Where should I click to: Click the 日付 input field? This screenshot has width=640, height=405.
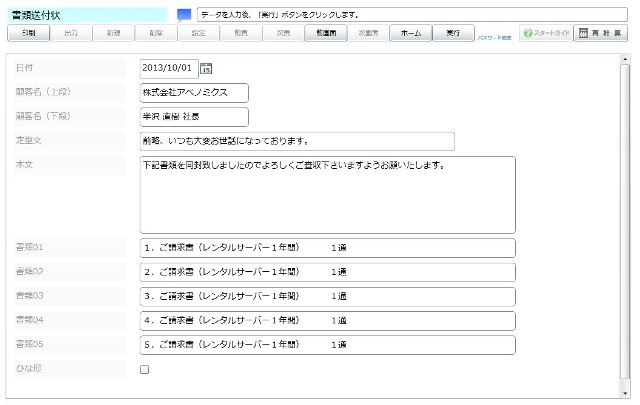point(168,68)
